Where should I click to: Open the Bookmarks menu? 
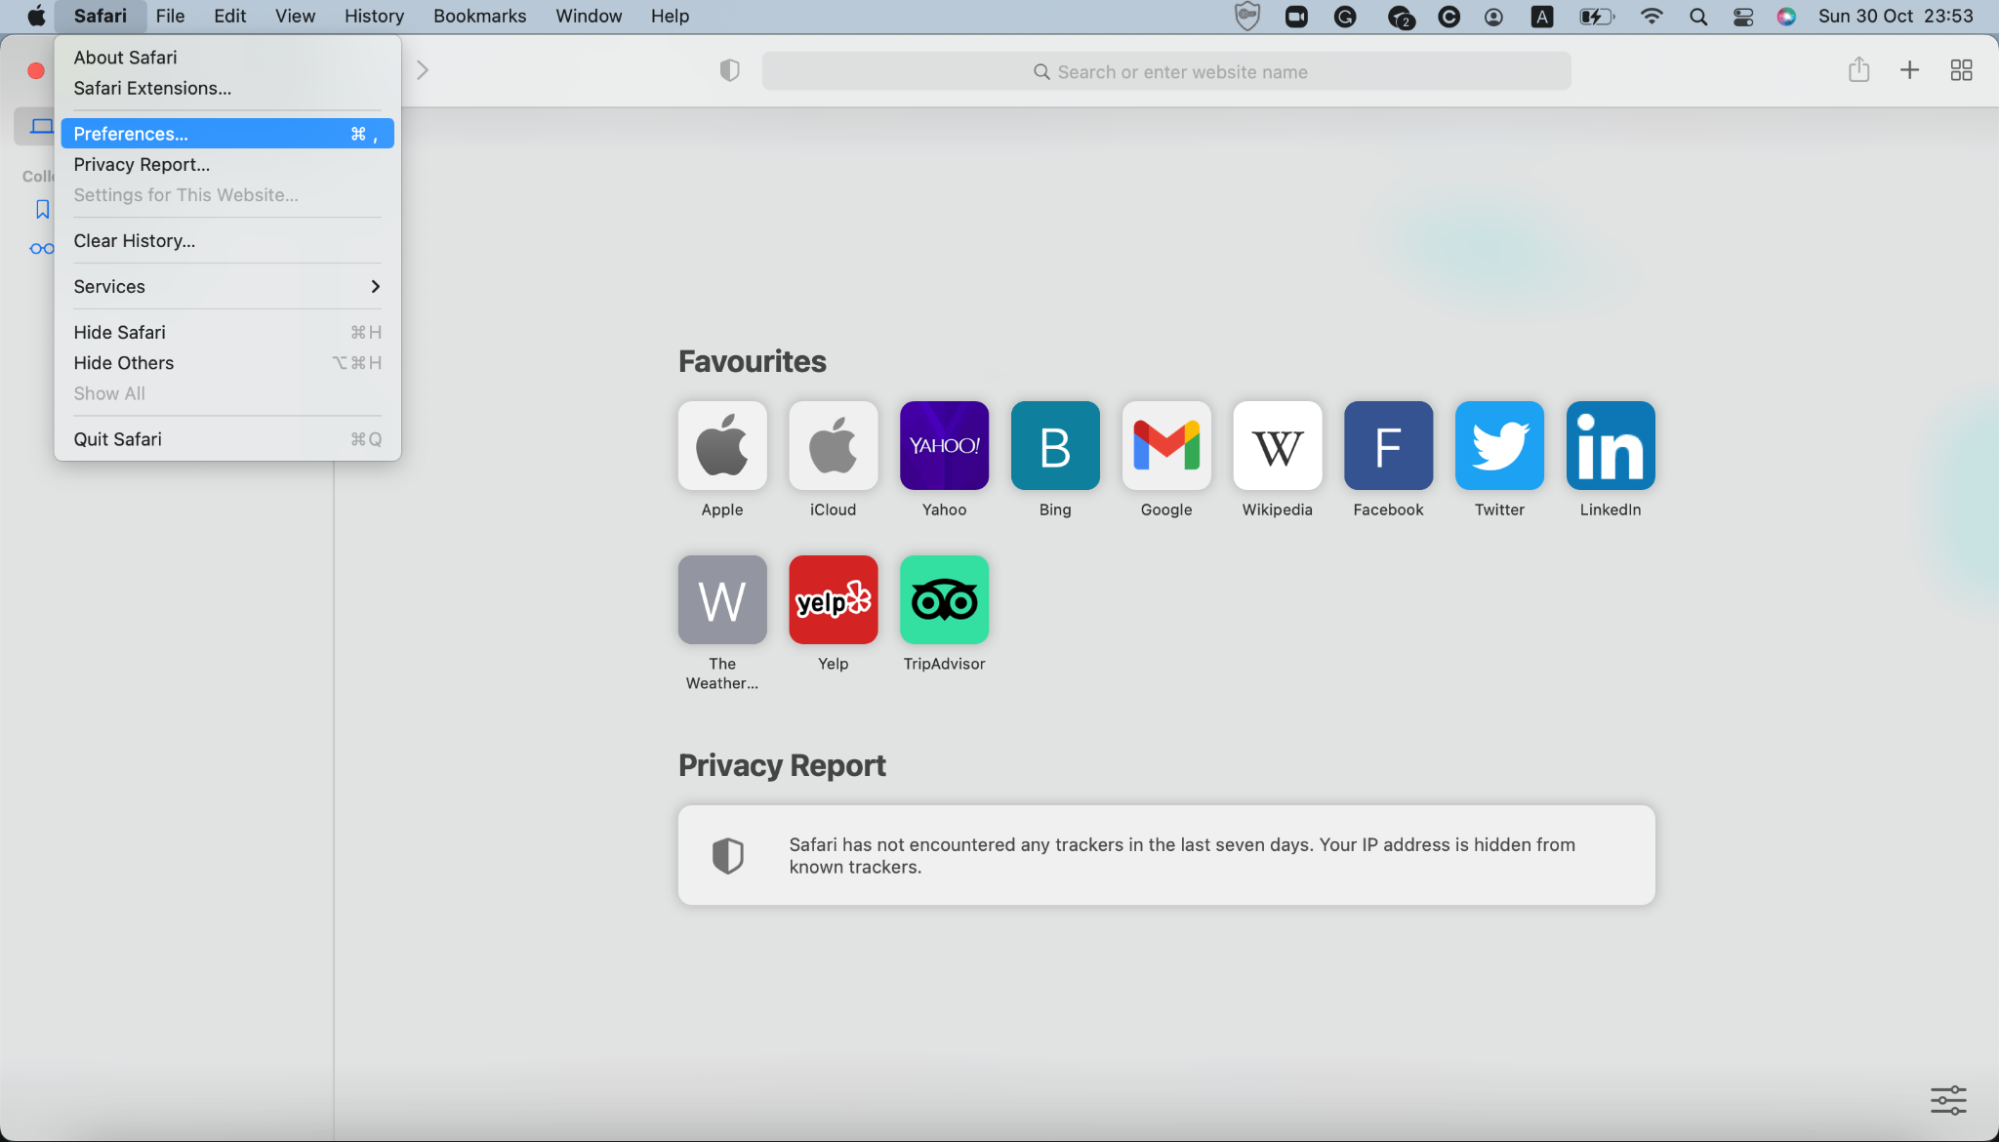pos(480,16)
